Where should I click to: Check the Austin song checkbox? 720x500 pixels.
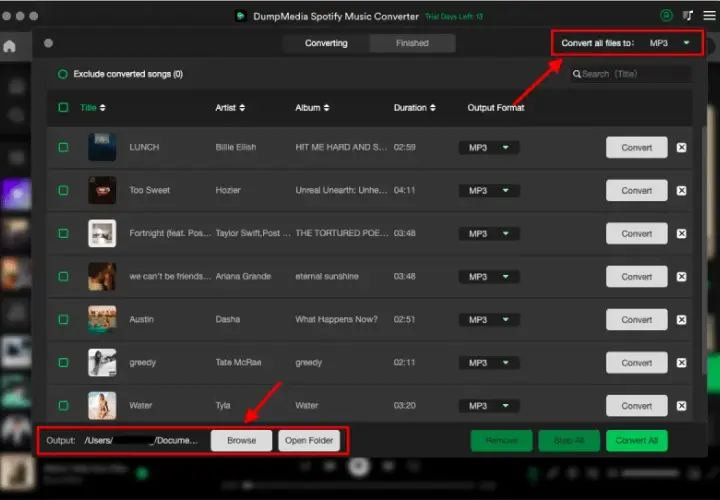[x=63, y=319]
